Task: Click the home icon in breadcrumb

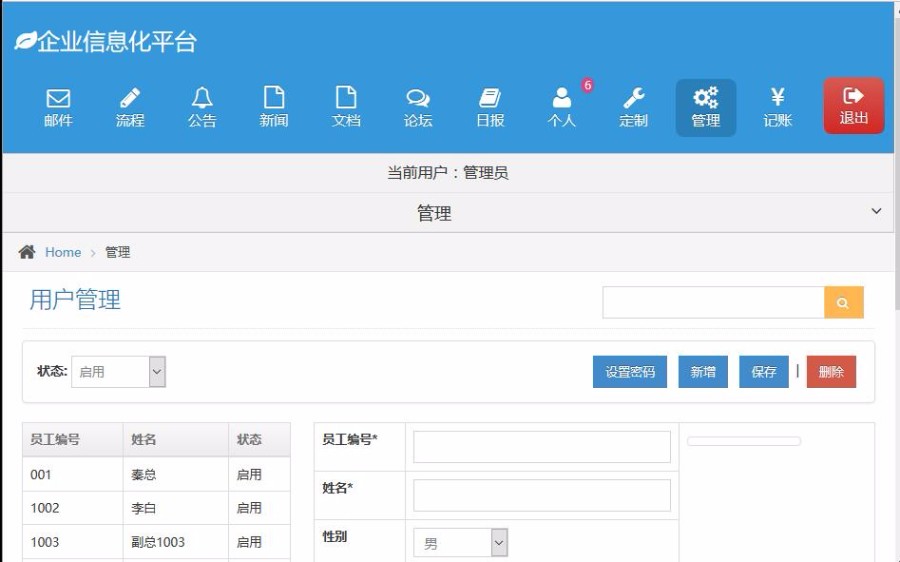Action: point(26,252)
